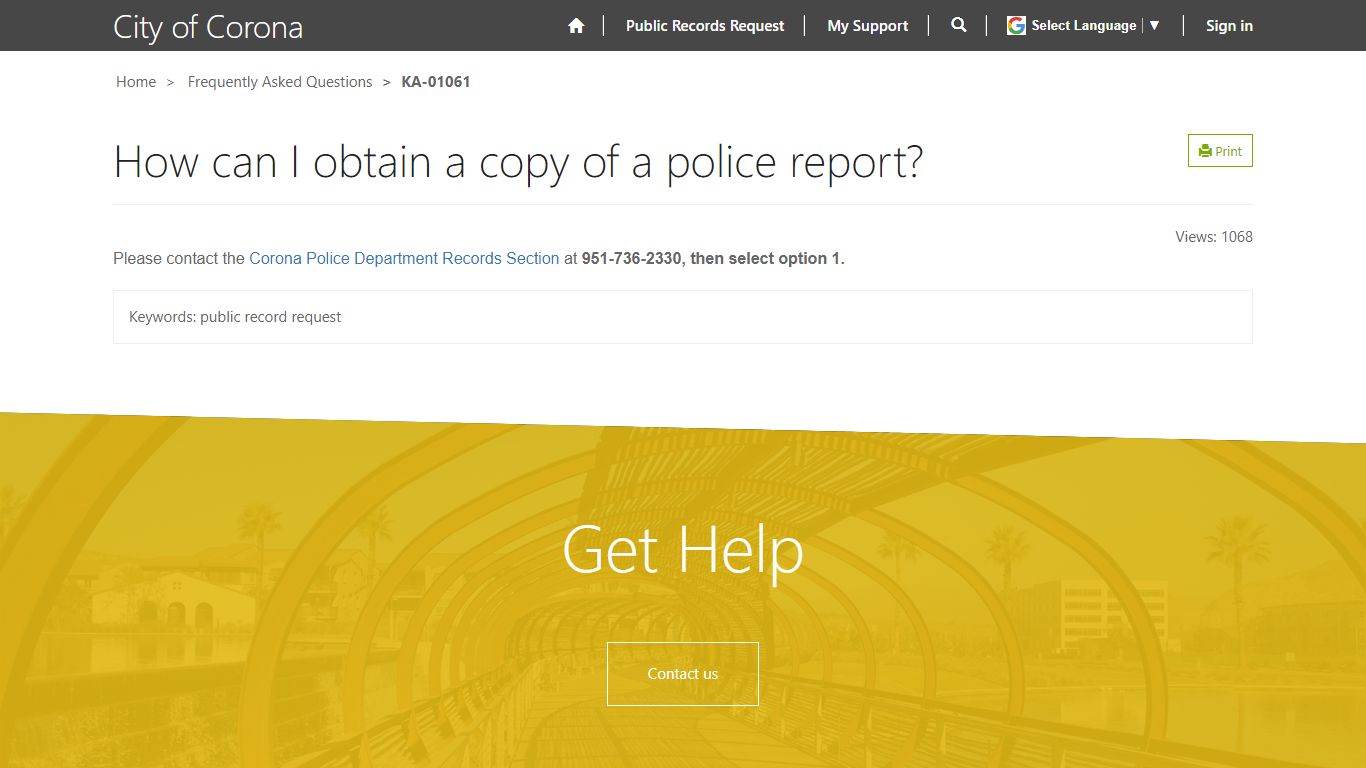Screen dimensions: 1366x768
Task: Open the Frequently Asked Questions breadcrumb
Action: [x=280, y=82]
